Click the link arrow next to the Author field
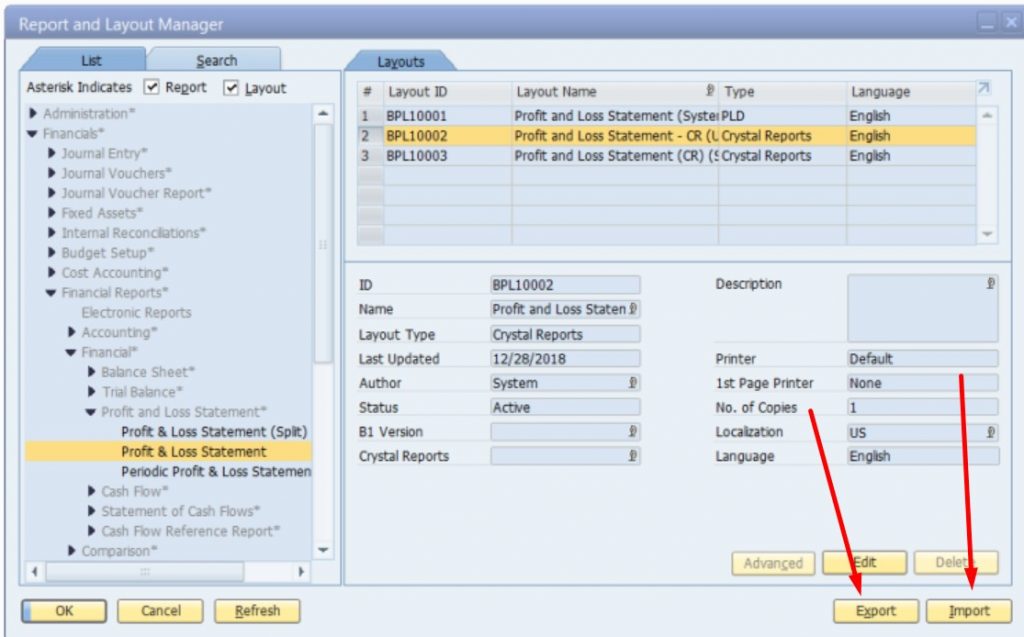Viewport: 1024px width, 637px height. (632, 383)
